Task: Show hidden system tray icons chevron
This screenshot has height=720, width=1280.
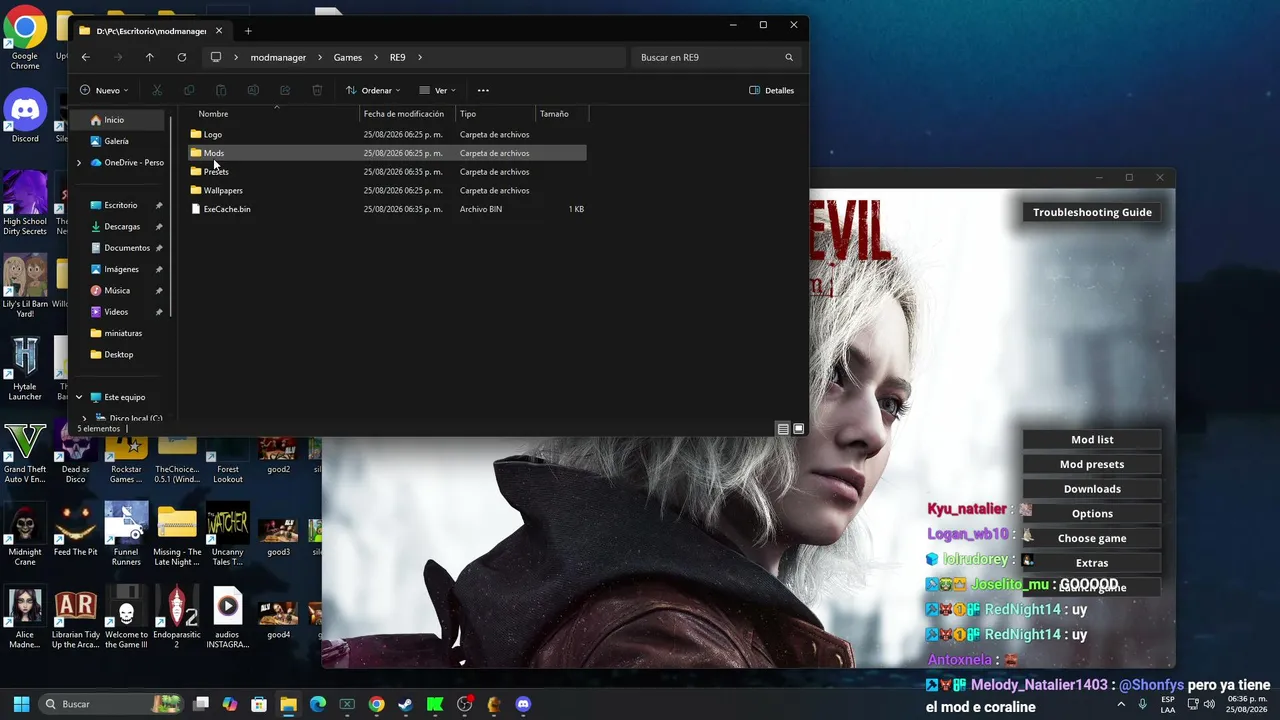Action: point(1121,704)
